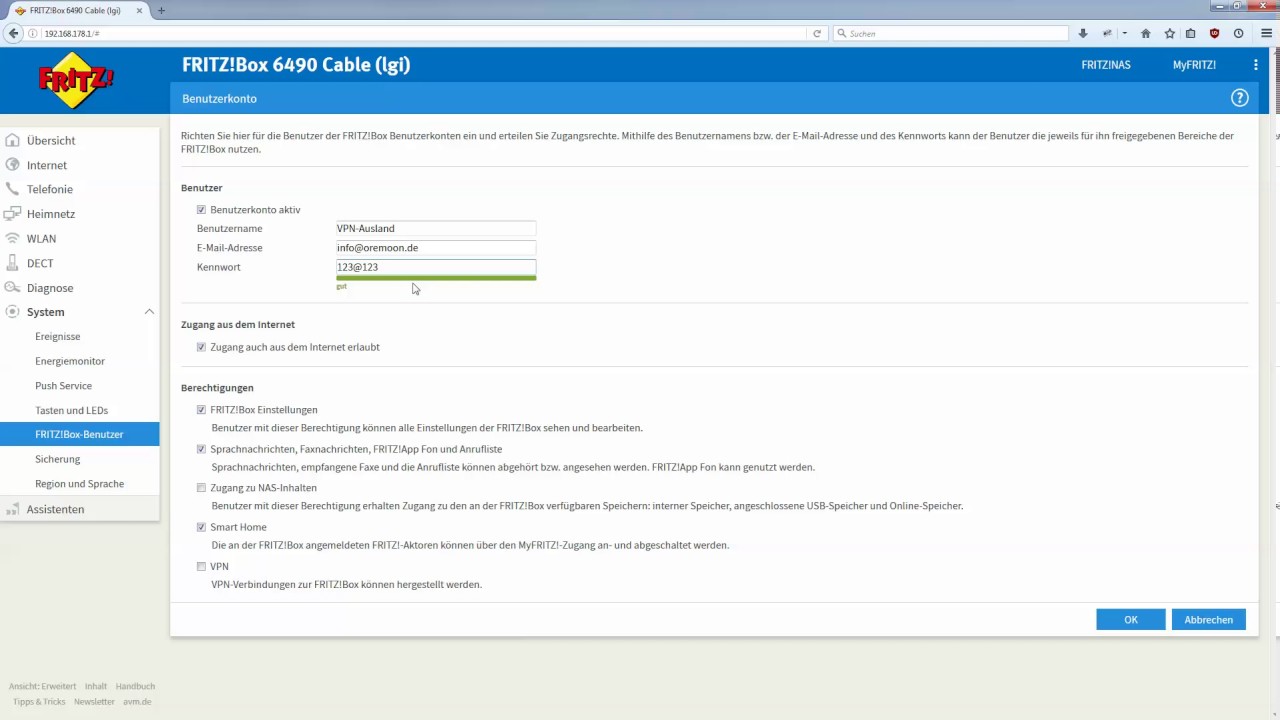Screen dimensions: 1280x720
Task: Click the browser address bar
Action: (425, 33)
